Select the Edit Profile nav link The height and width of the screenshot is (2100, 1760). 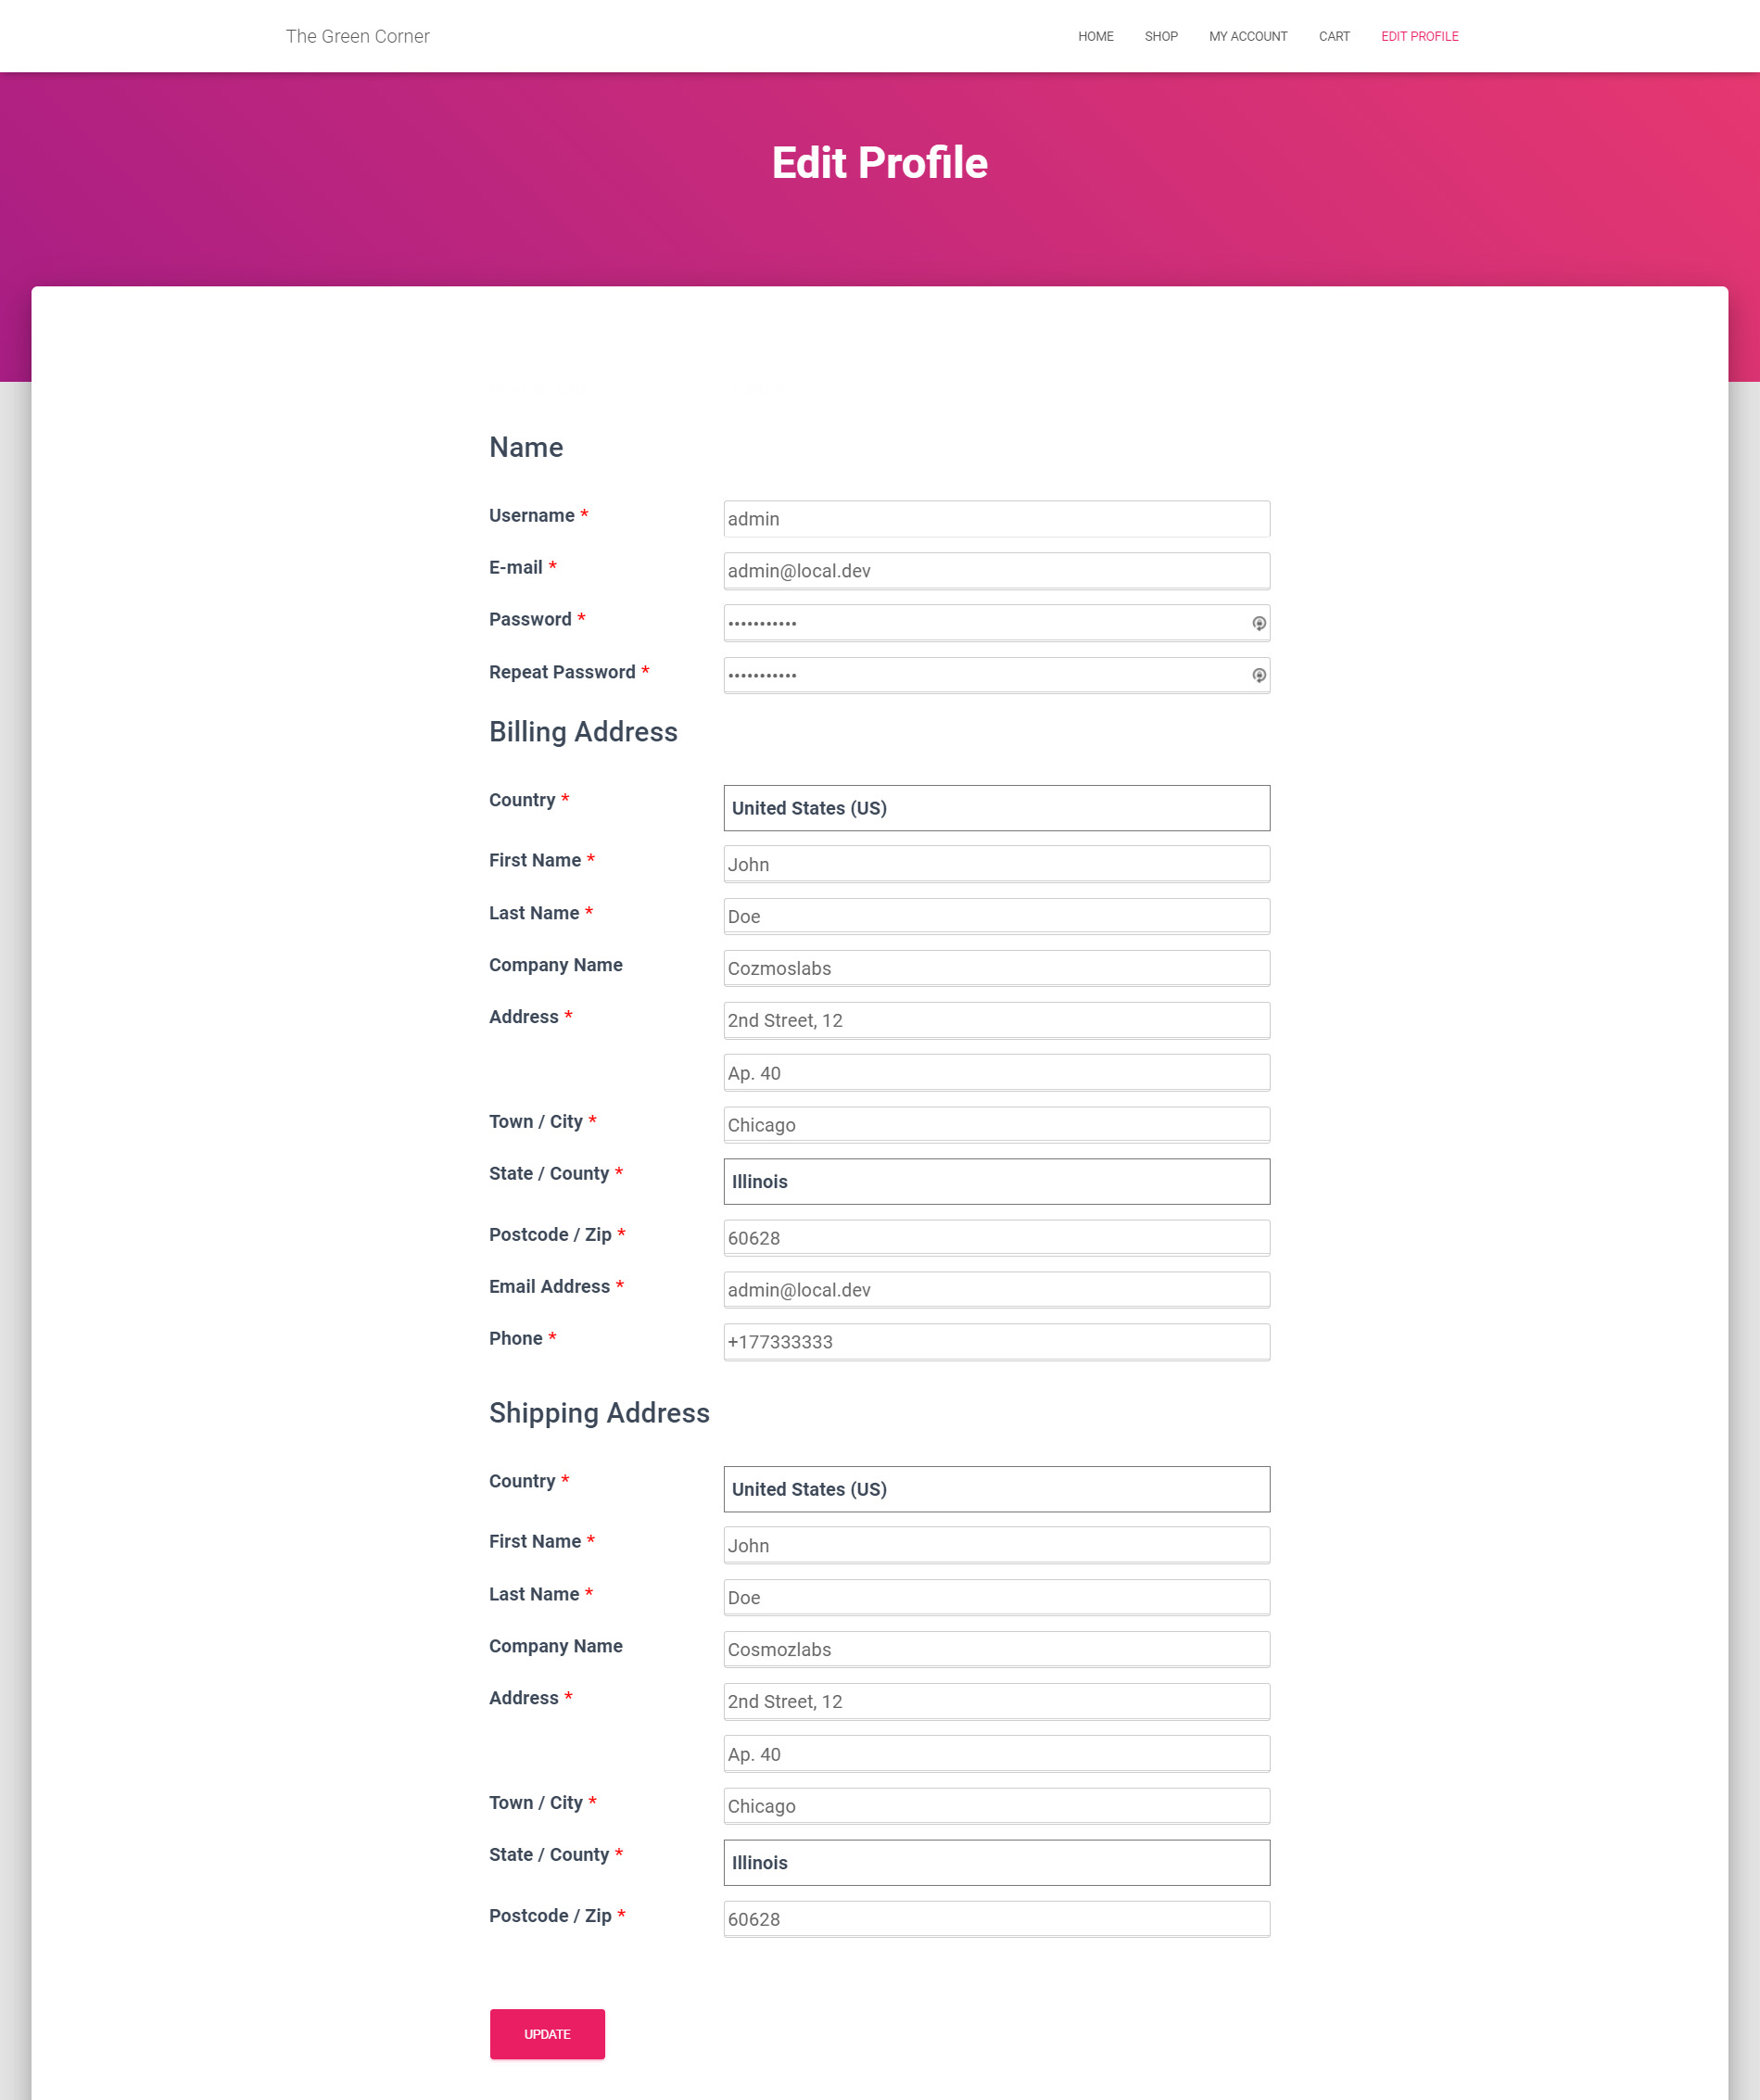pyautogui.click(x=1419, y=36)
